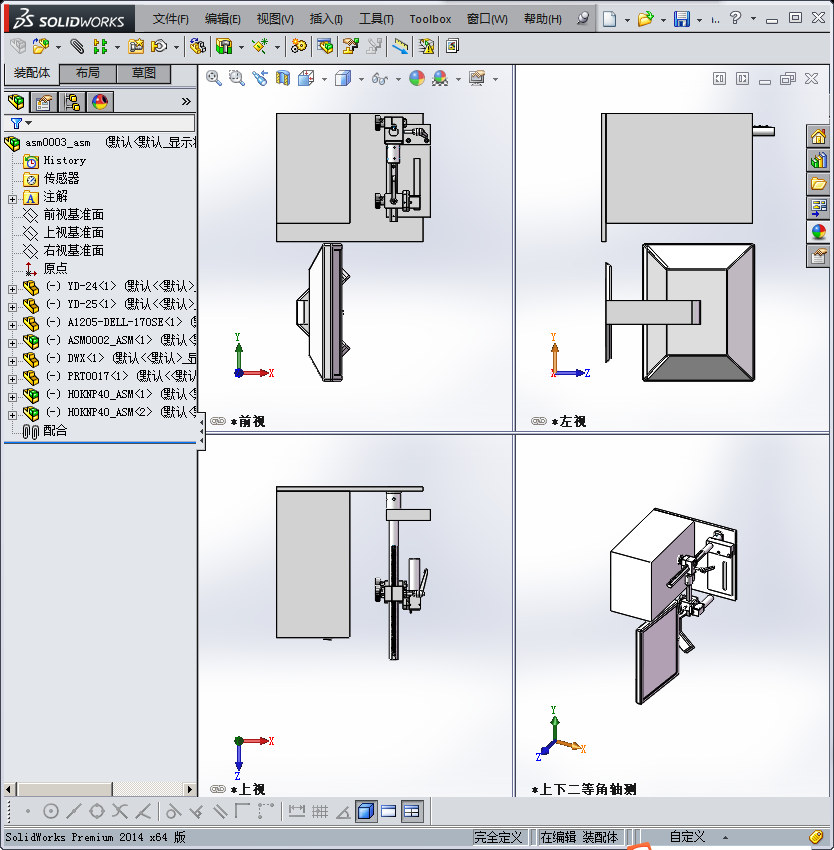Click the Section View icon
834x850 pixels.
tap(283, 79)
